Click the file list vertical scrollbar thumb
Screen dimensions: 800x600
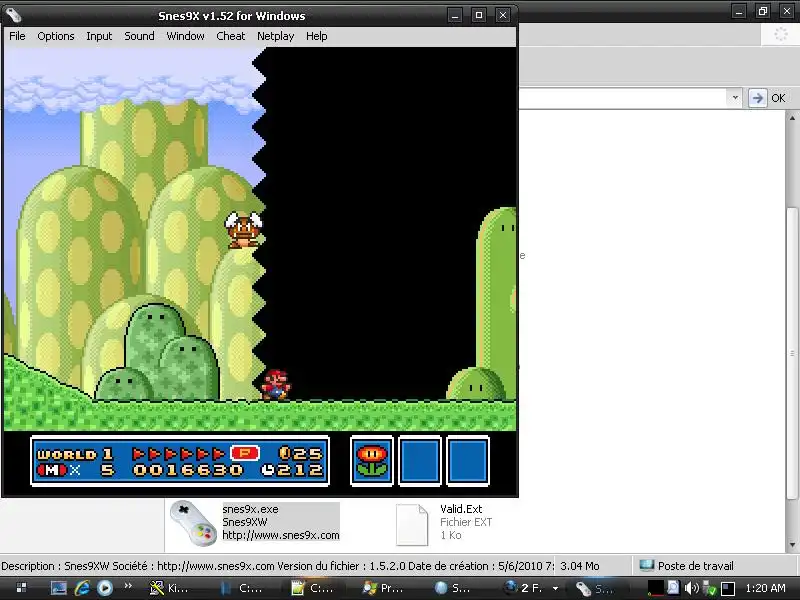(792, 353)
